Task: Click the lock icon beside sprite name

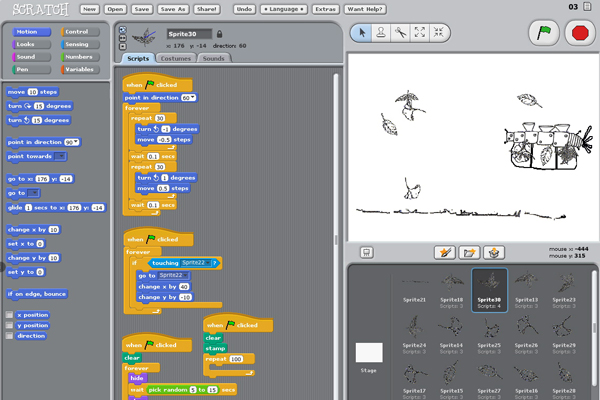Action: (x=219, y=34)
